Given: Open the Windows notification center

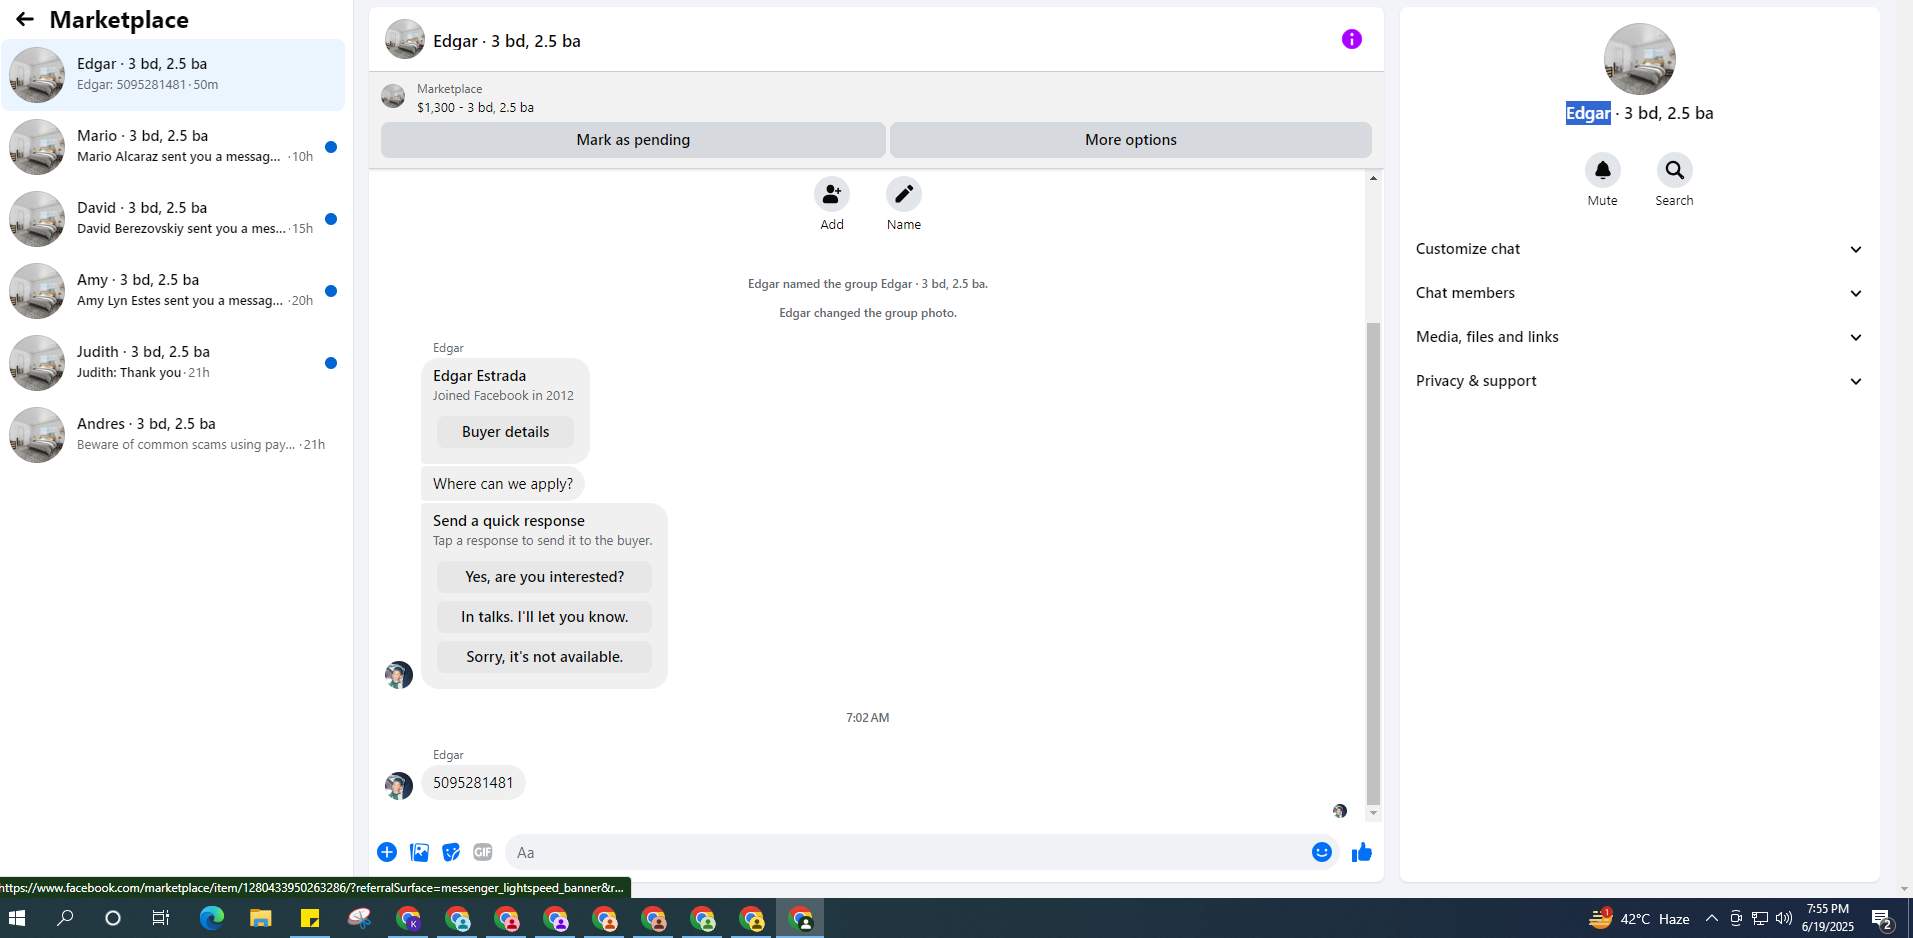Looking at the screenshot, I should (1882, 919).
